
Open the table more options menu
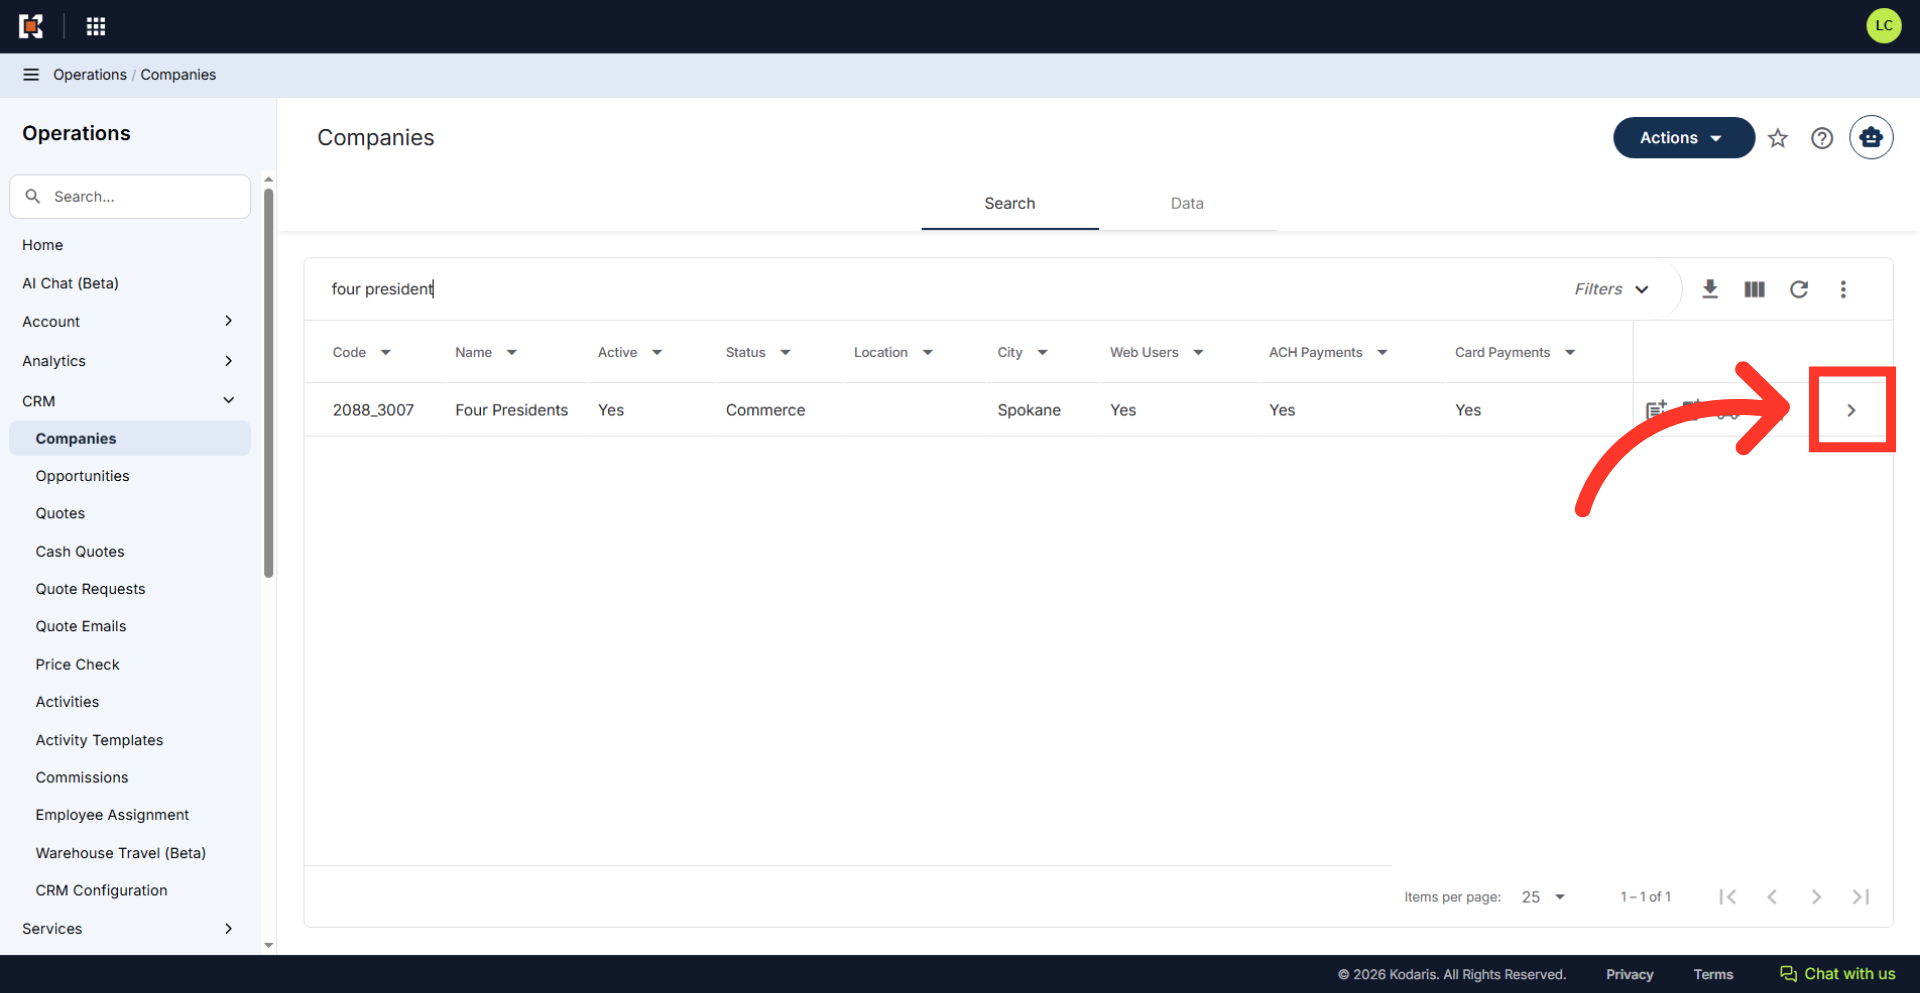pyautogui.click(x=1843, y=289)
